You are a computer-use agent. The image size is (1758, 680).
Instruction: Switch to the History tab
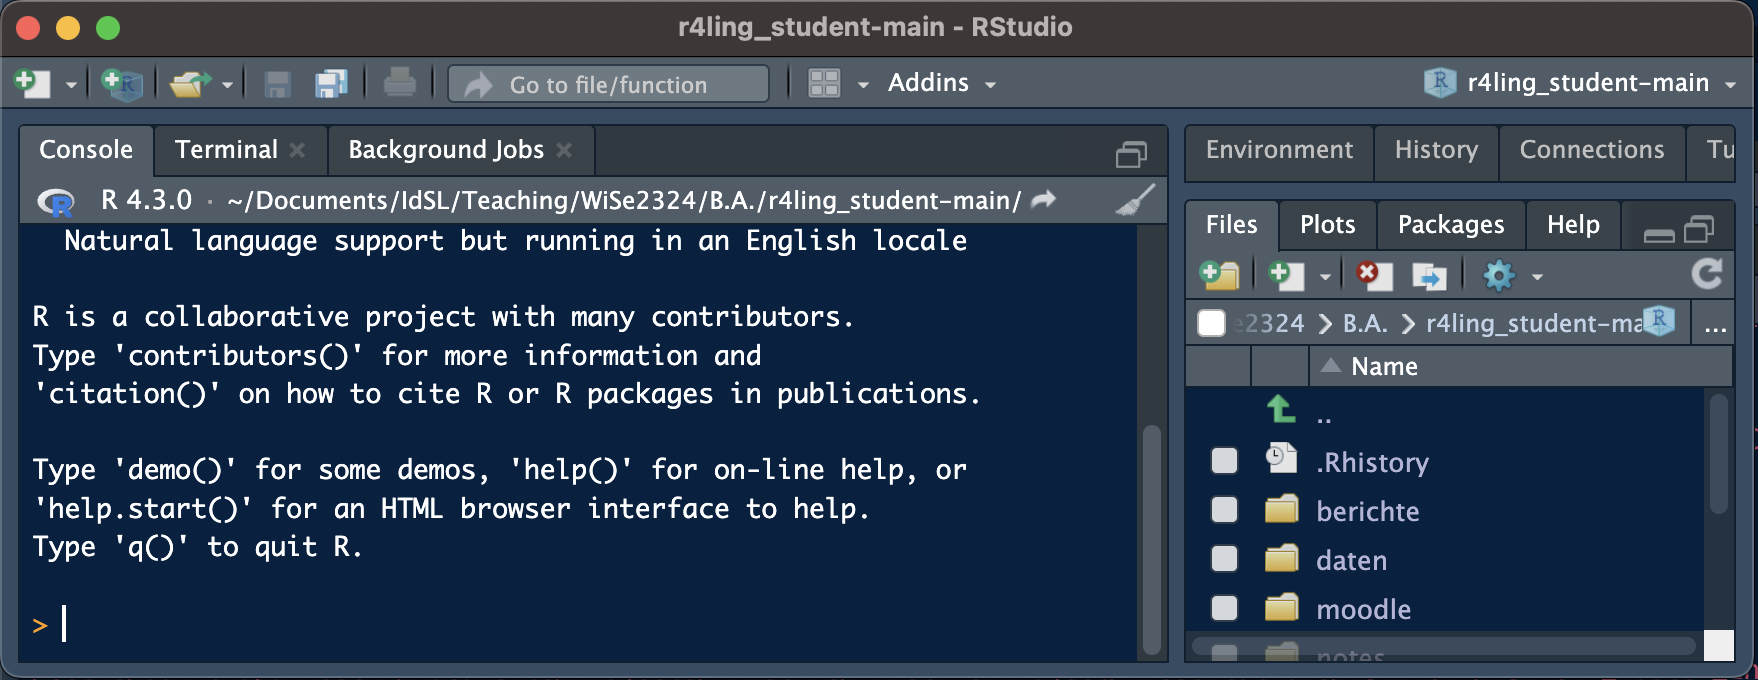pos(1436,150)
